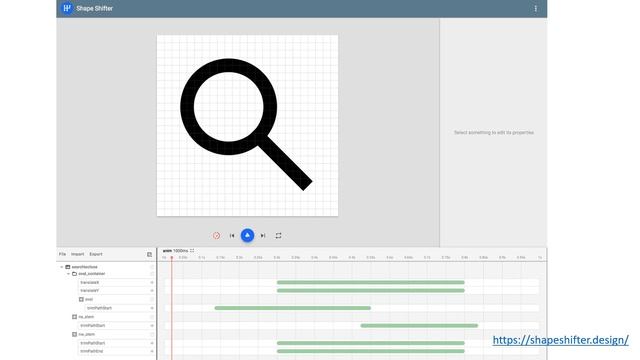
Task: Skip animation to the end
Action: [x=263, y=236]
